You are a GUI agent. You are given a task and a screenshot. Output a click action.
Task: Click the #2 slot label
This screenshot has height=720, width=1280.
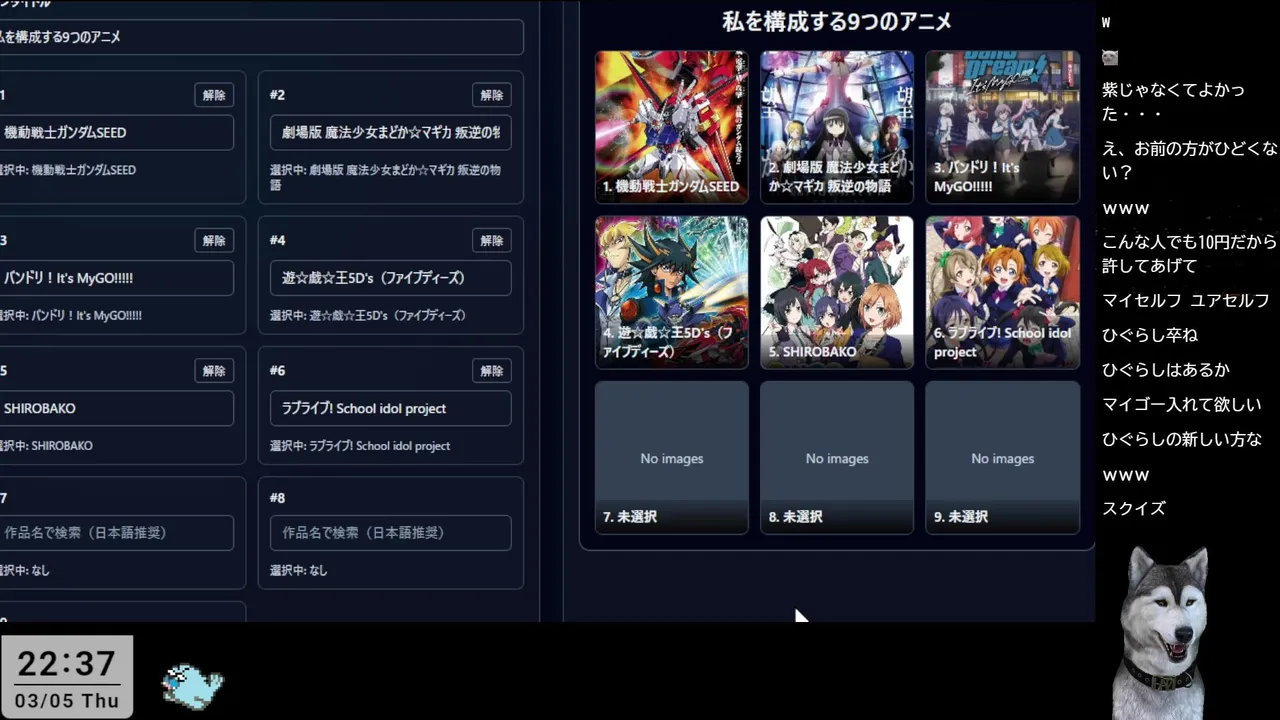277,95
